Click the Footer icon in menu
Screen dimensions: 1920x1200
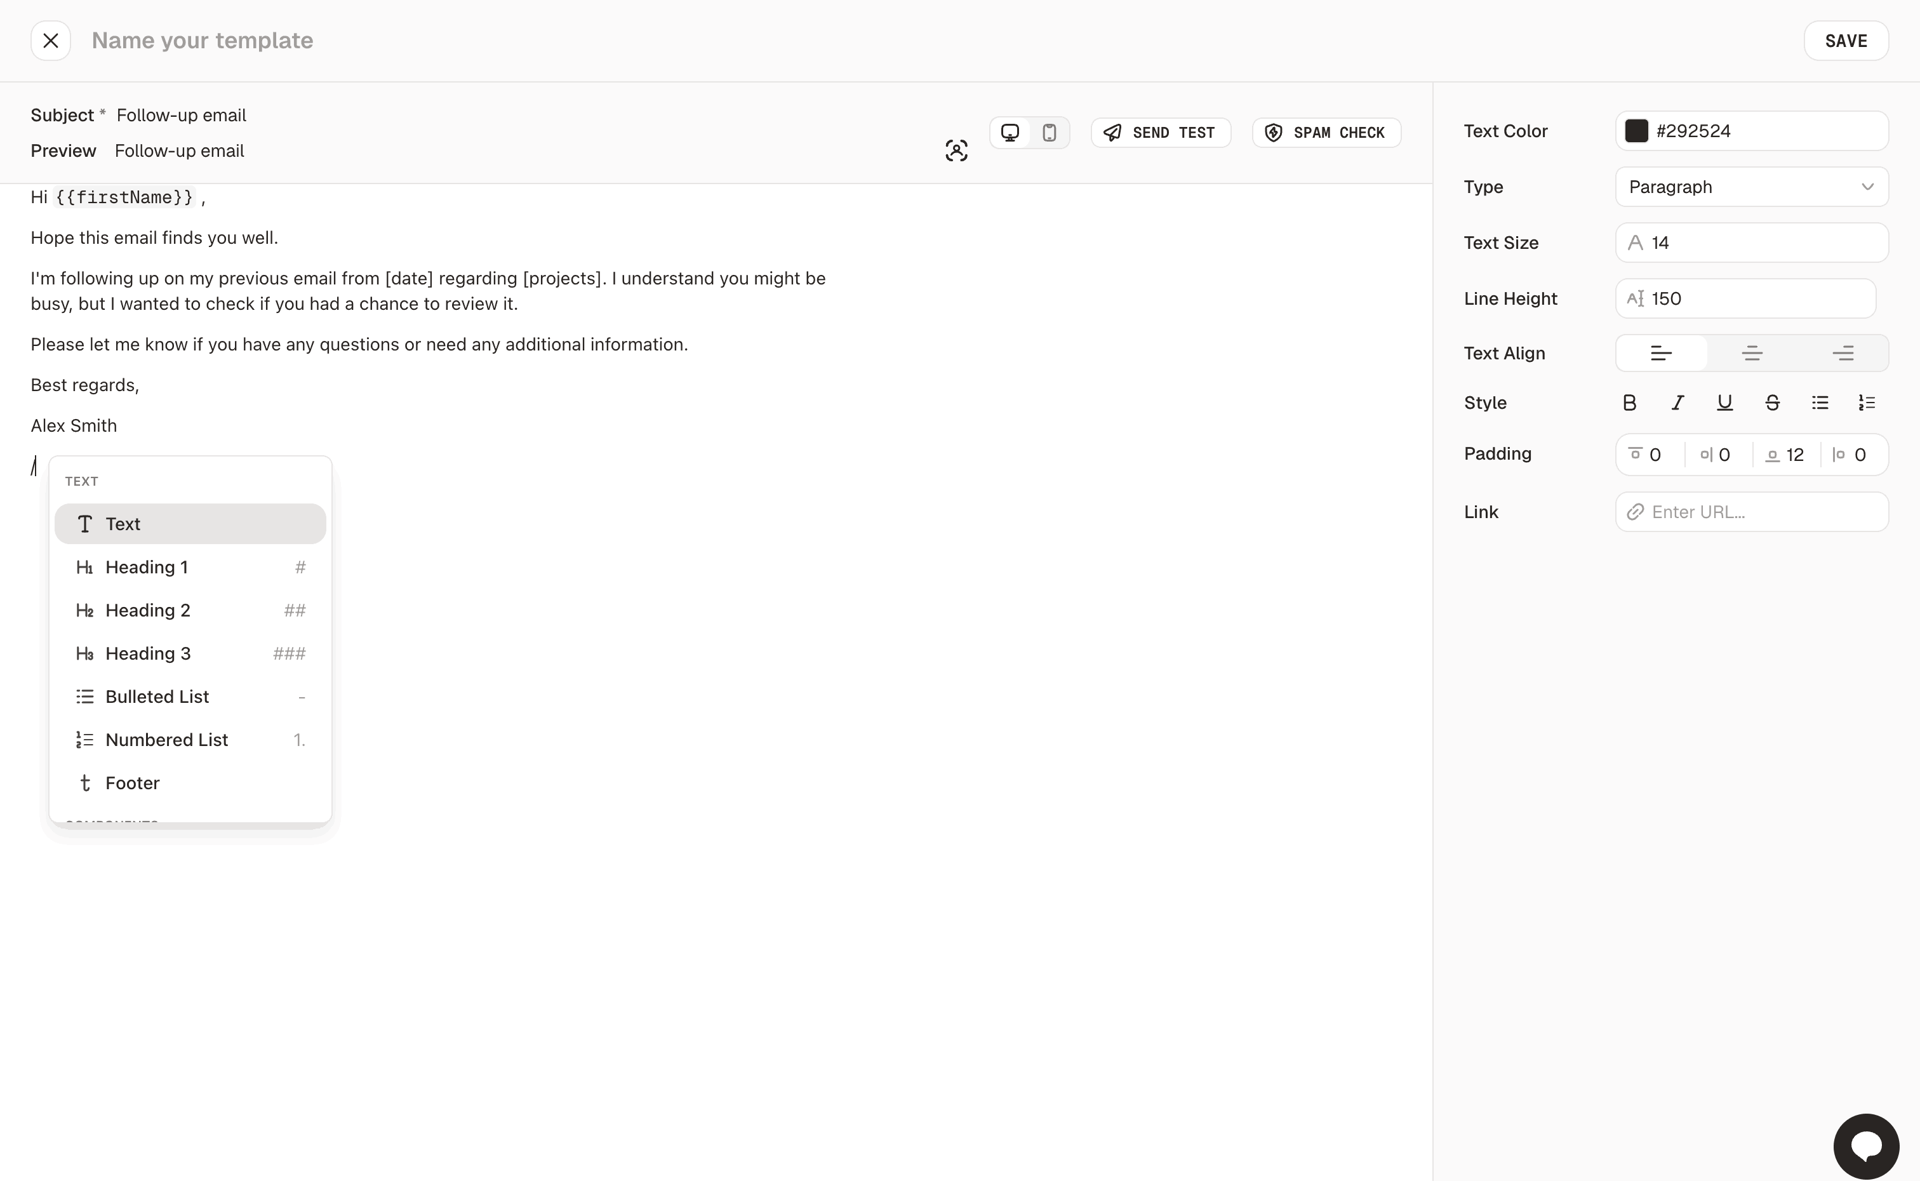(x=85, y=783)
